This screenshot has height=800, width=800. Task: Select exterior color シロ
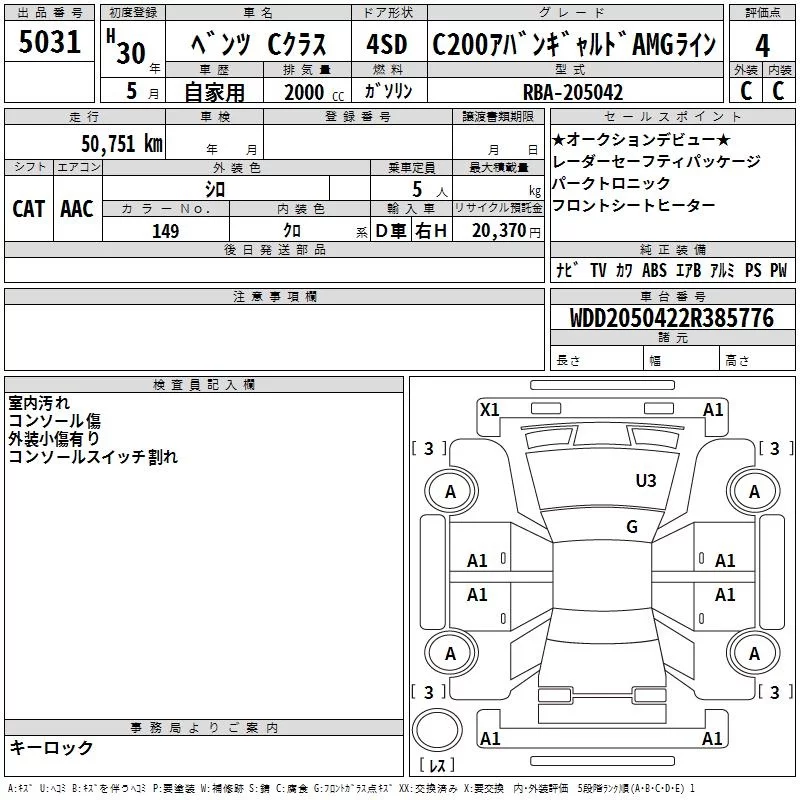click(x=215, y=189)
